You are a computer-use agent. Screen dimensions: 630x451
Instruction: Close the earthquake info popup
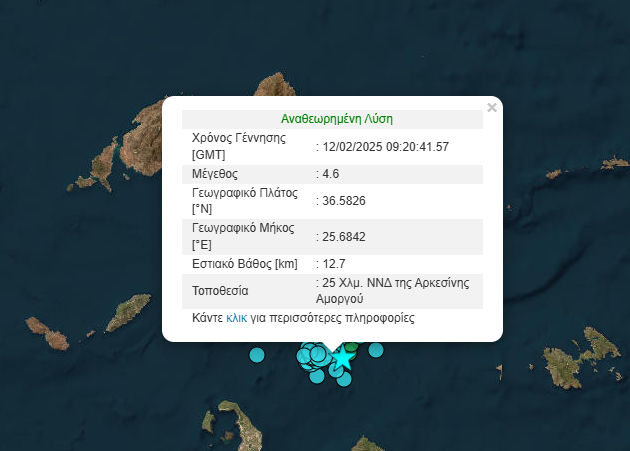point(491,107)
